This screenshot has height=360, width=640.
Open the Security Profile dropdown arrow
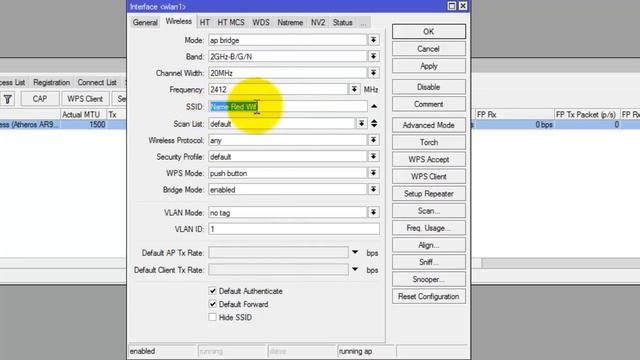(373, 156)
